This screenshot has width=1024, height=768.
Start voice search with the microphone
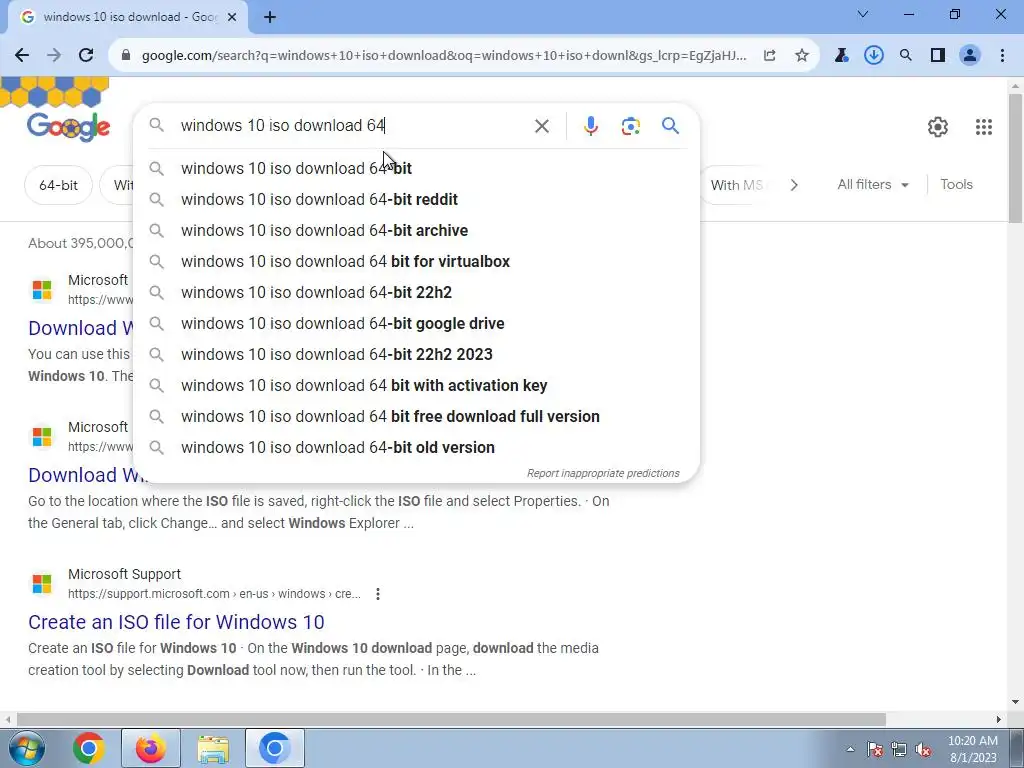click(x=590, y=125)
